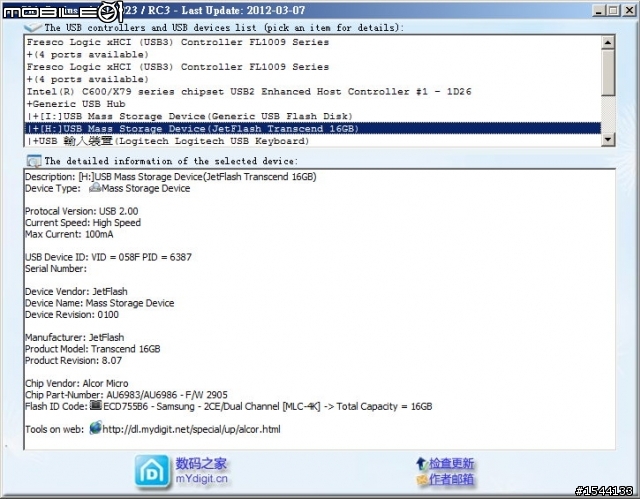
Task: Minimize the window
Action: coord(598,11)
